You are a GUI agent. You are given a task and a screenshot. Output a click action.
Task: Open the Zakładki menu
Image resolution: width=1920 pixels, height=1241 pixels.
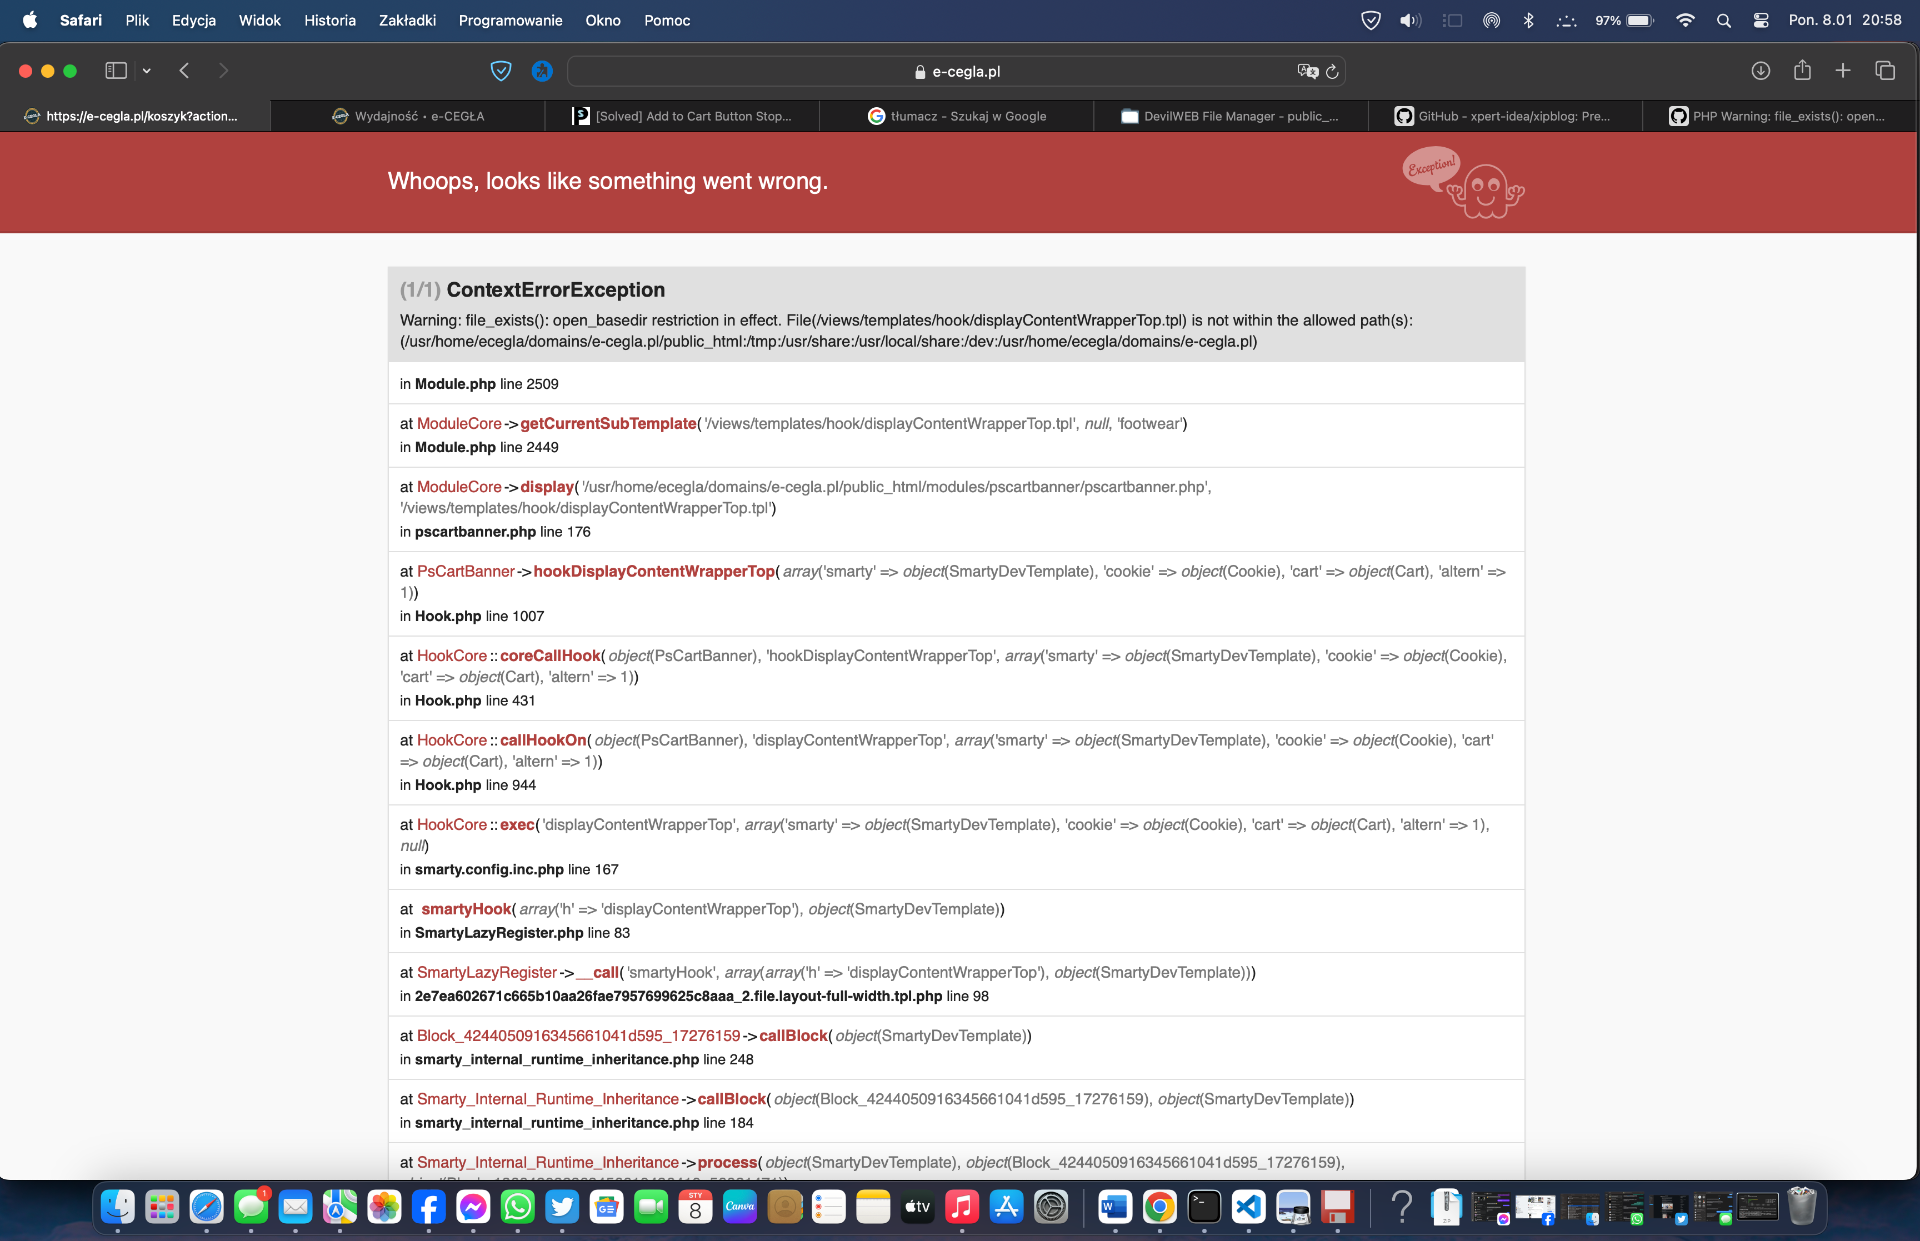tap(407, 20)
